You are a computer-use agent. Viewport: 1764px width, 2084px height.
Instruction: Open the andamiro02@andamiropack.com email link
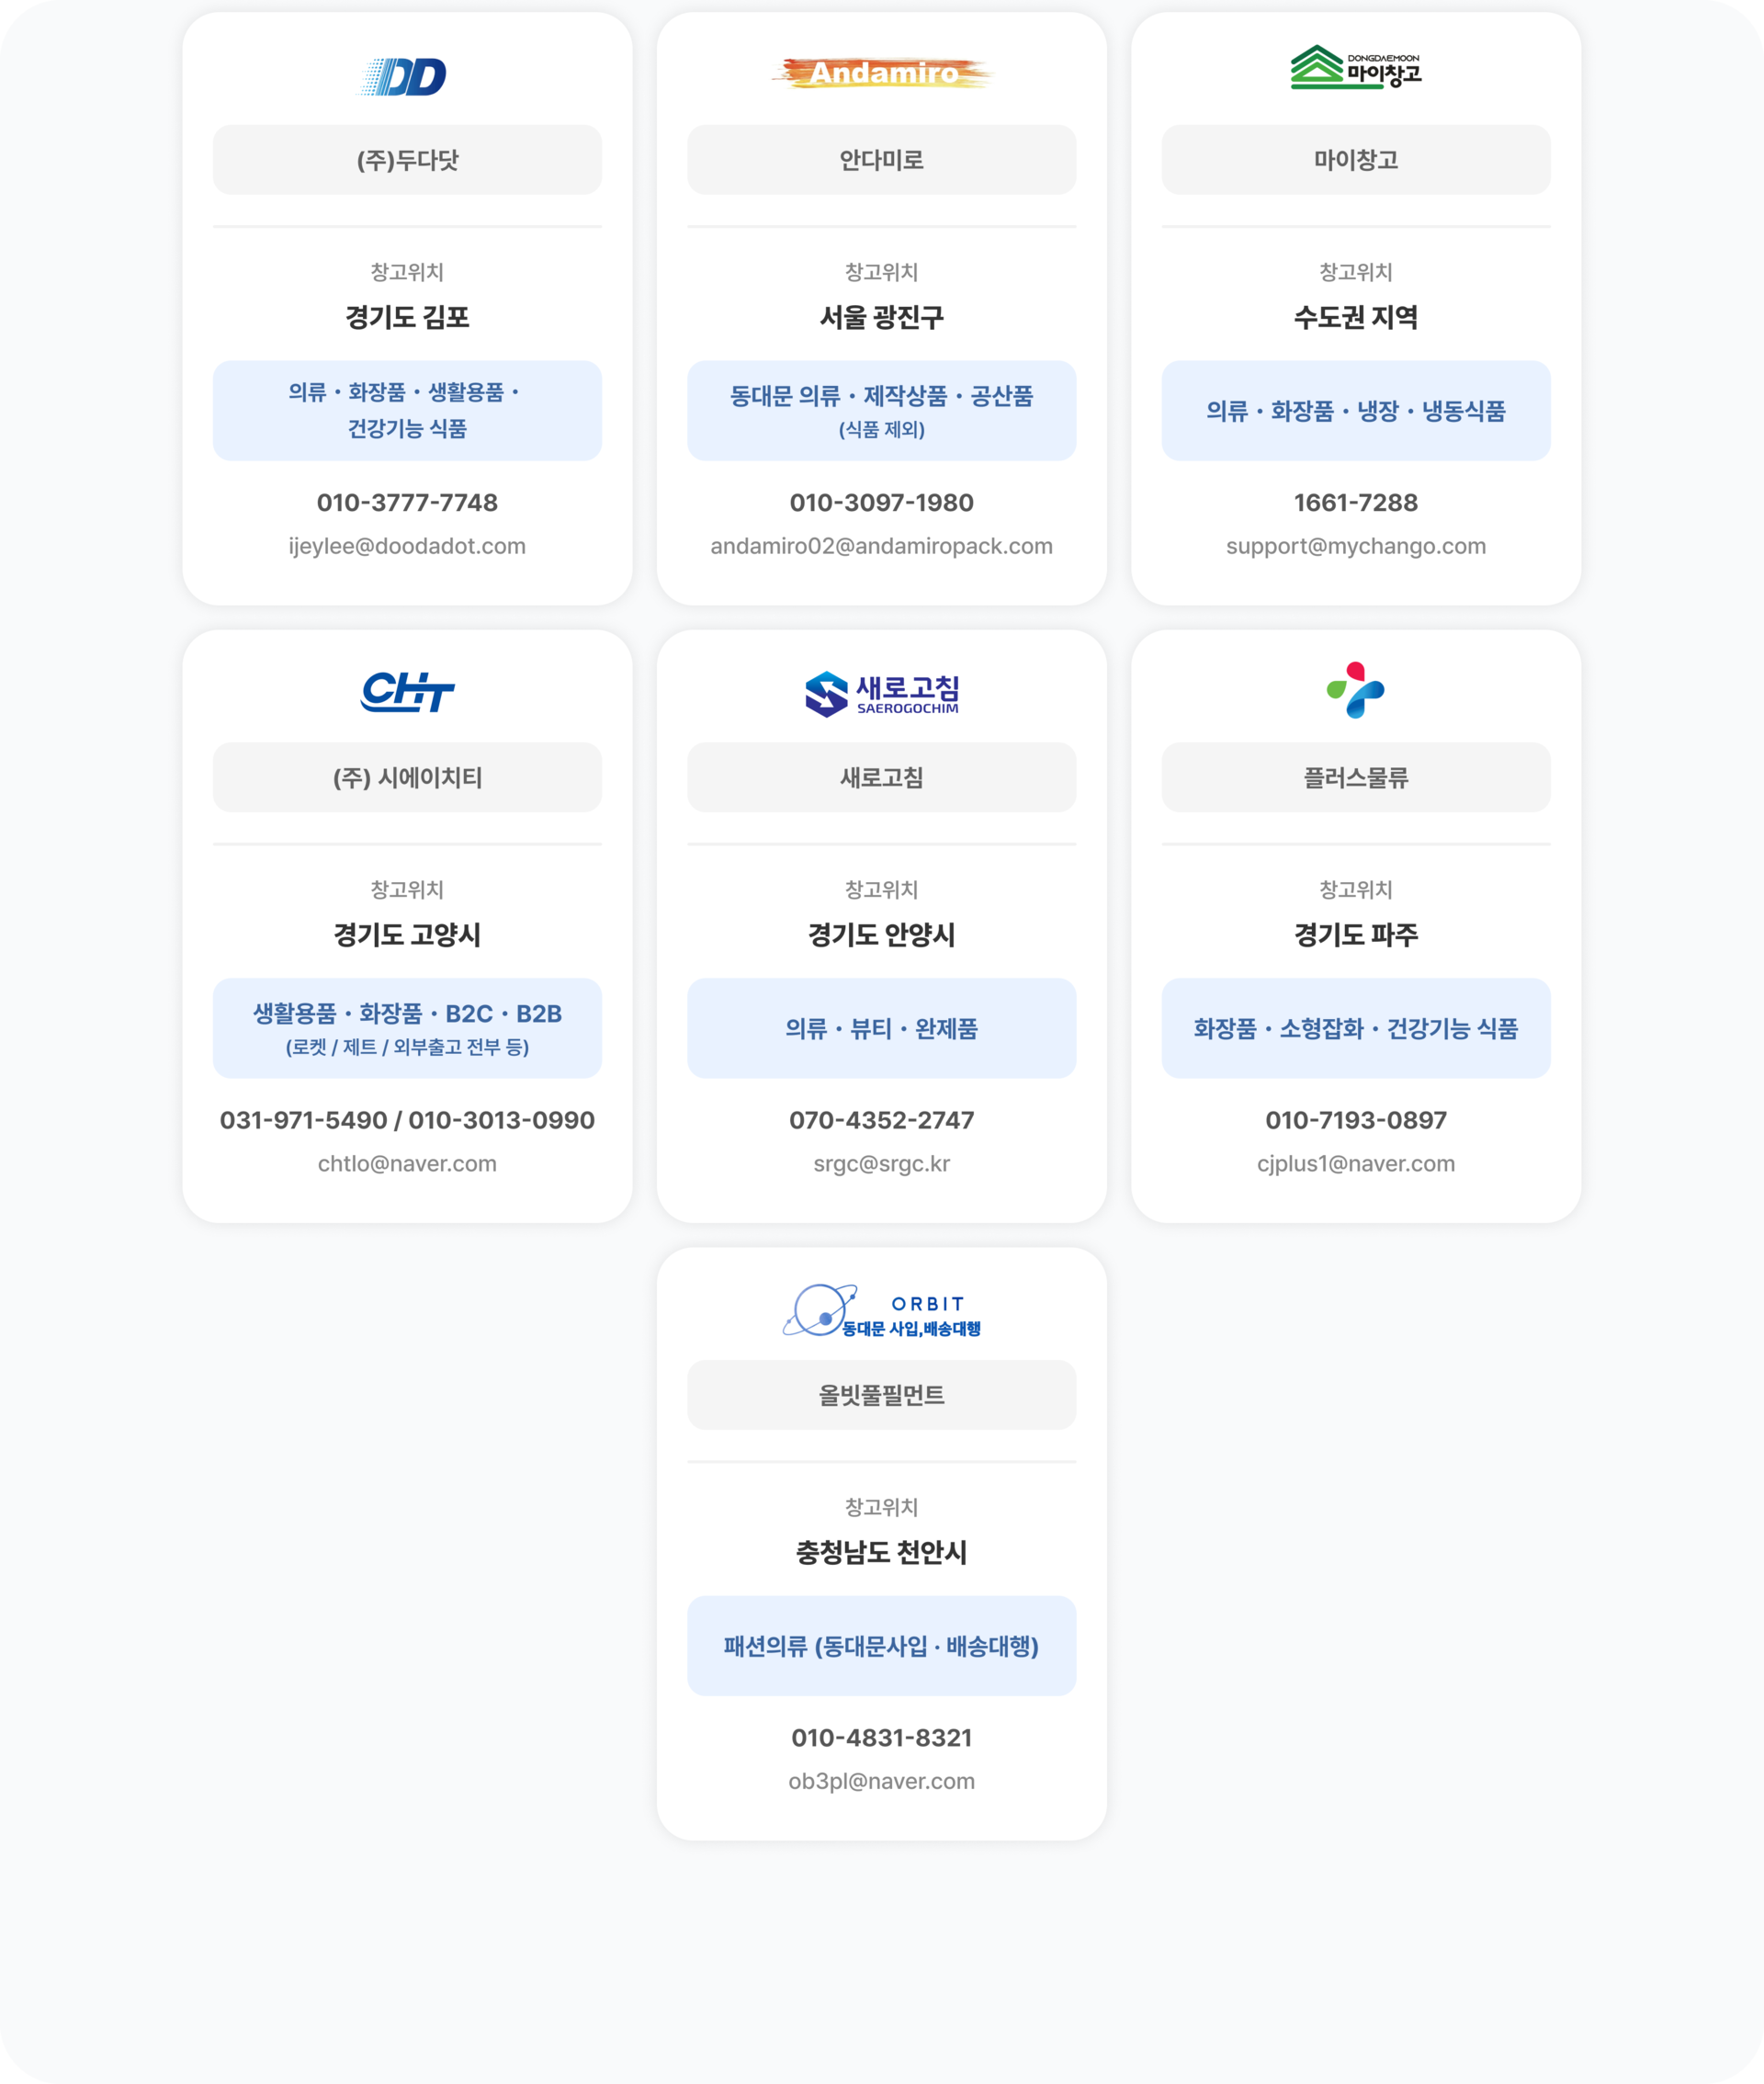882,546
